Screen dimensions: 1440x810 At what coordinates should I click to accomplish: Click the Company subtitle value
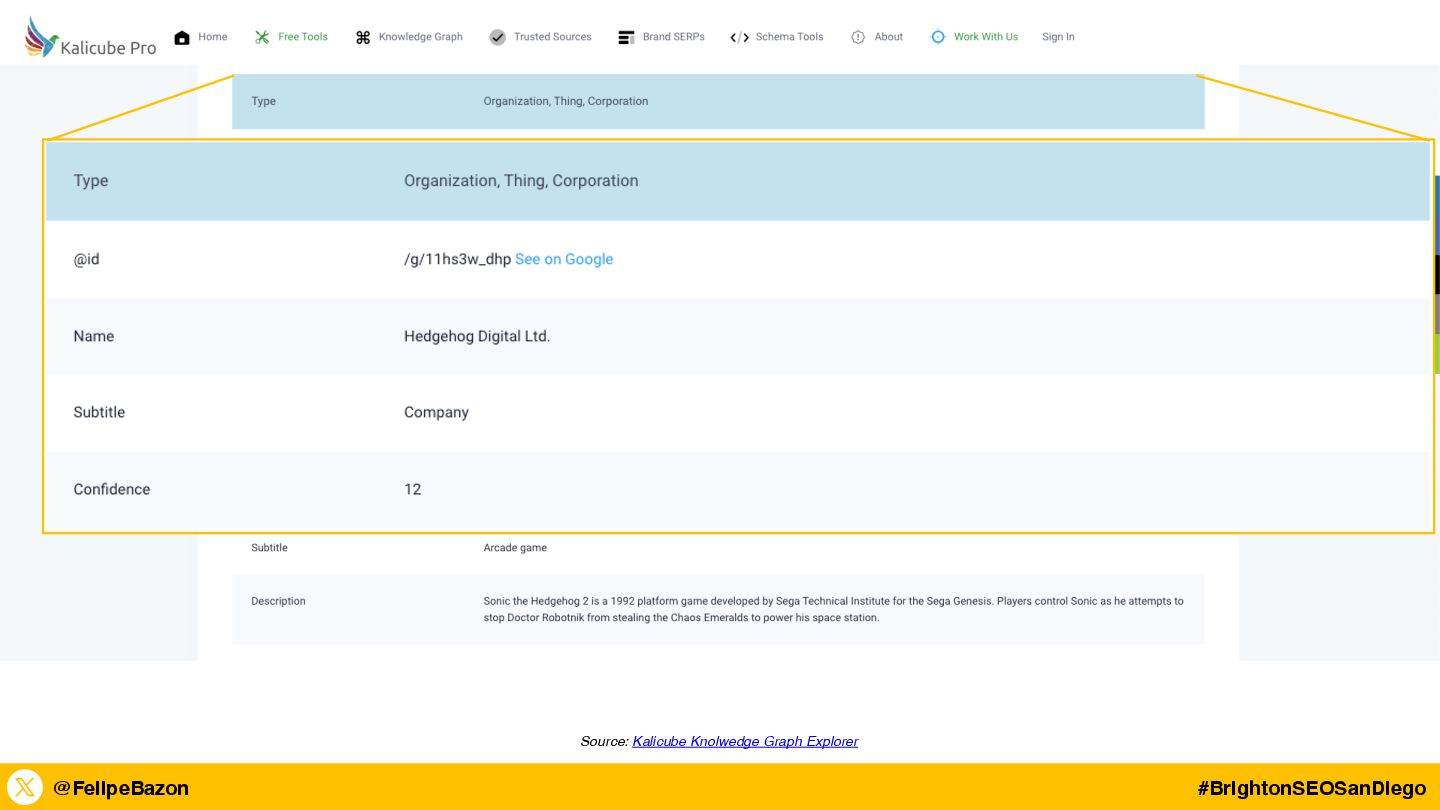click(x=436, y=412)
